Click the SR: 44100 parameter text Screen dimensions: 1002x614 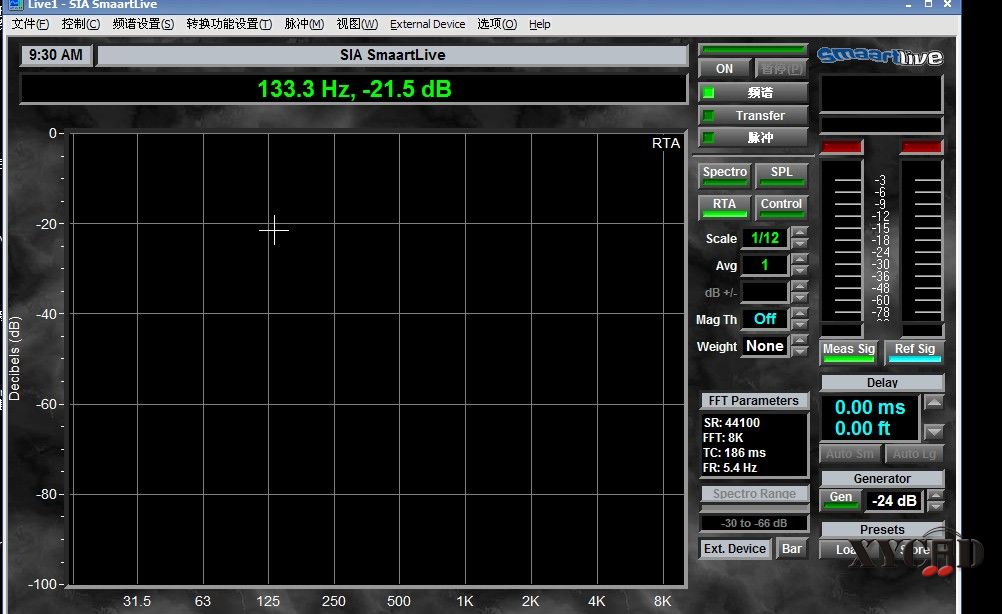732,422
